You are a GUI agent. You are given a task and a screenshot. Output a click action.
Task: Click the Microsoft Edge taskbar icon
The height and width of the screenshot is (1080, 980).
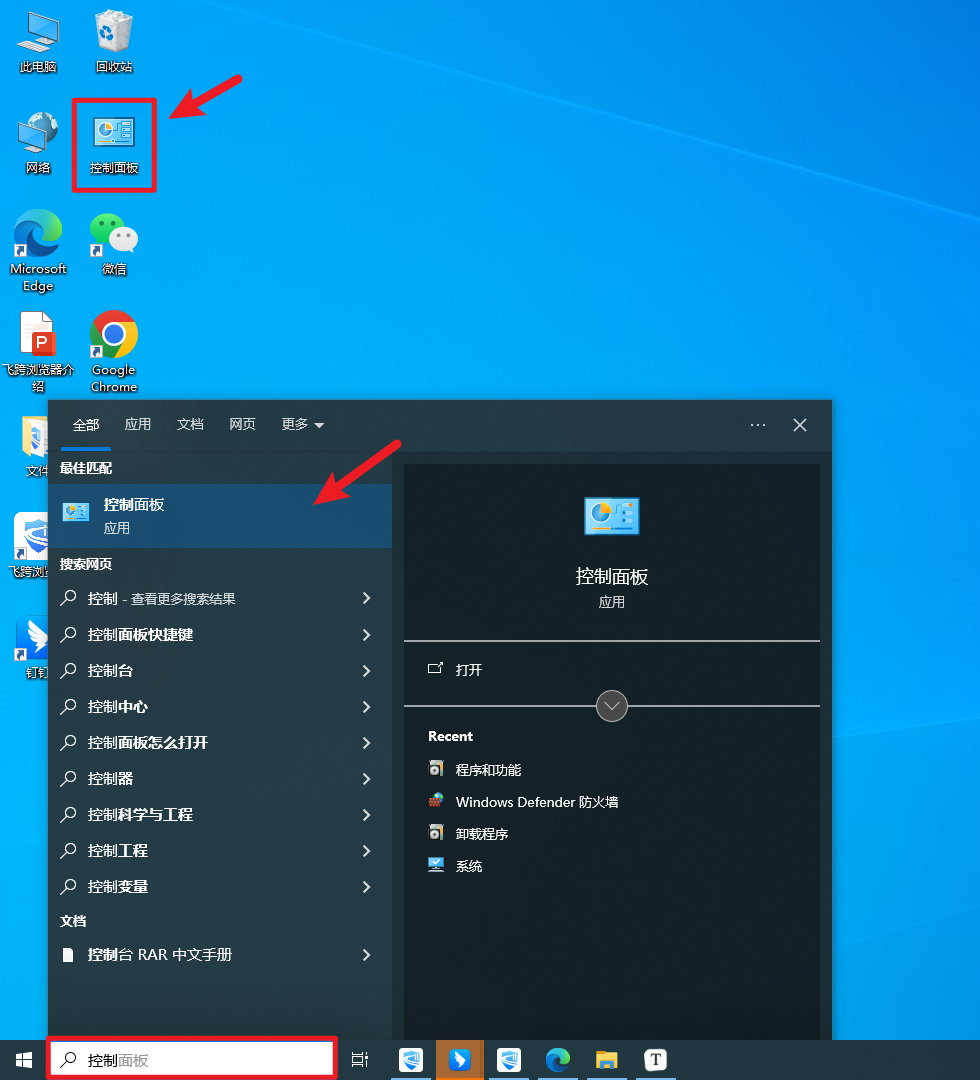[558, 1060]
